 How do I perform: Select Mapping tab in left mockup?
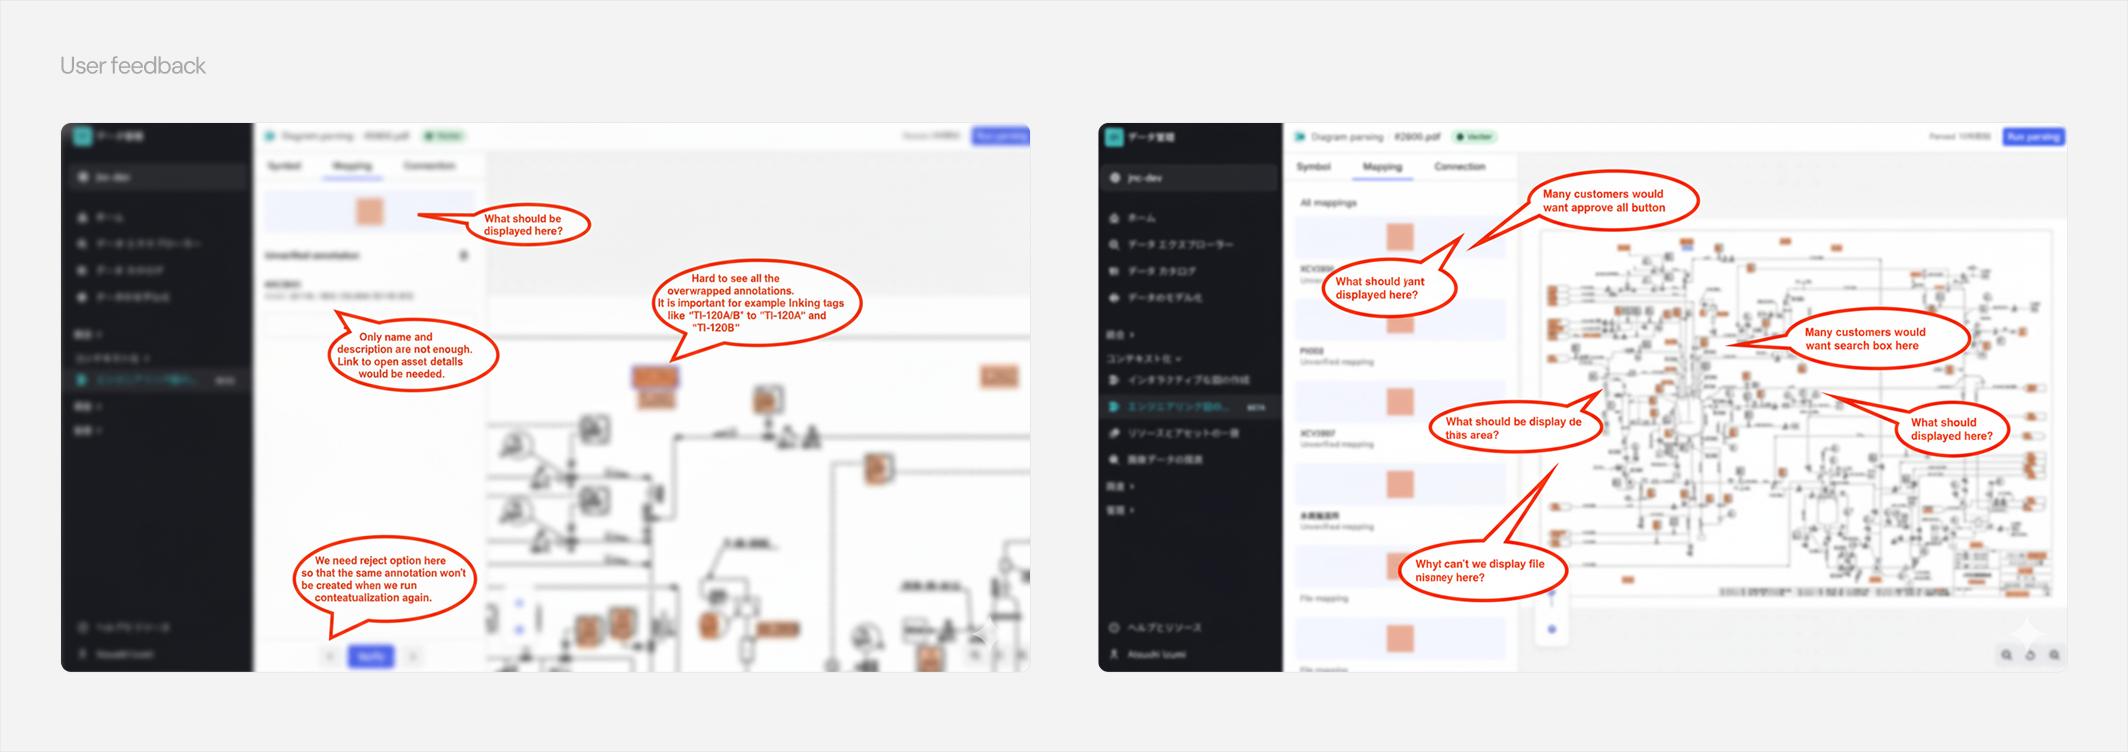point(352,166)
